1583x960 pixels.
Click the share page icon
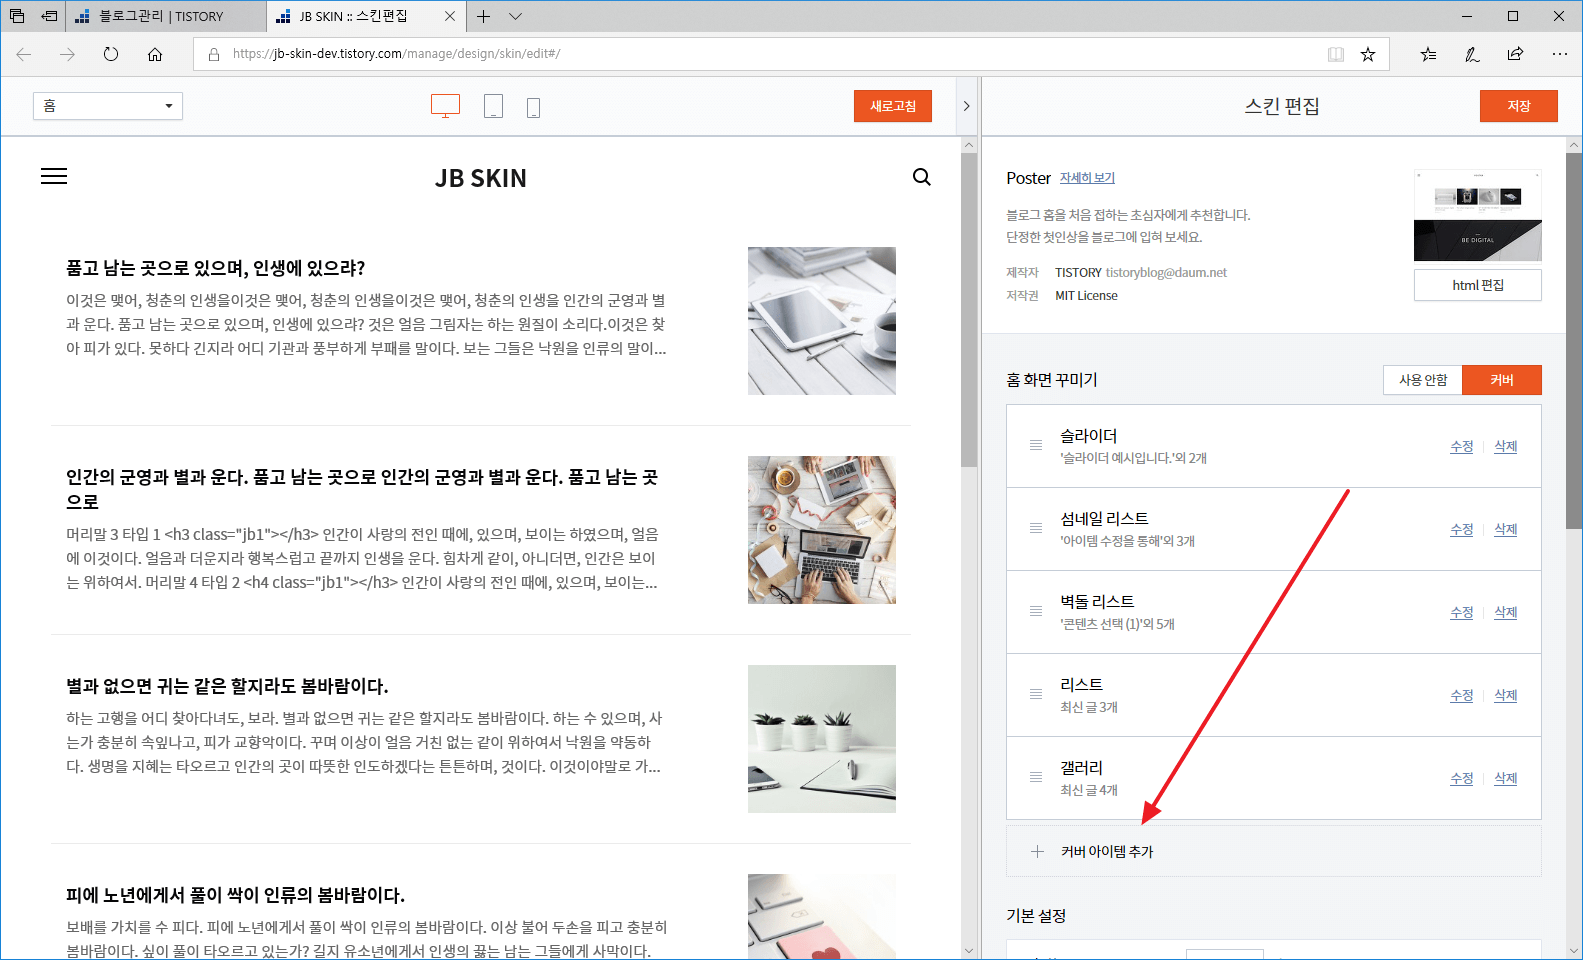[x=1516, y=54]
